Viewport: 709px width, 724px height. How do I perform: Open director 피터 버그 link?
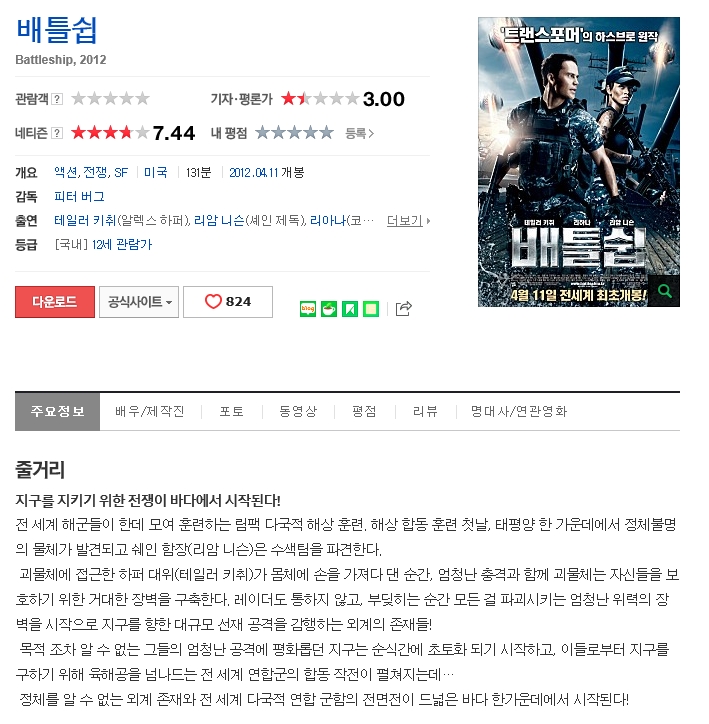pos(79,197)
